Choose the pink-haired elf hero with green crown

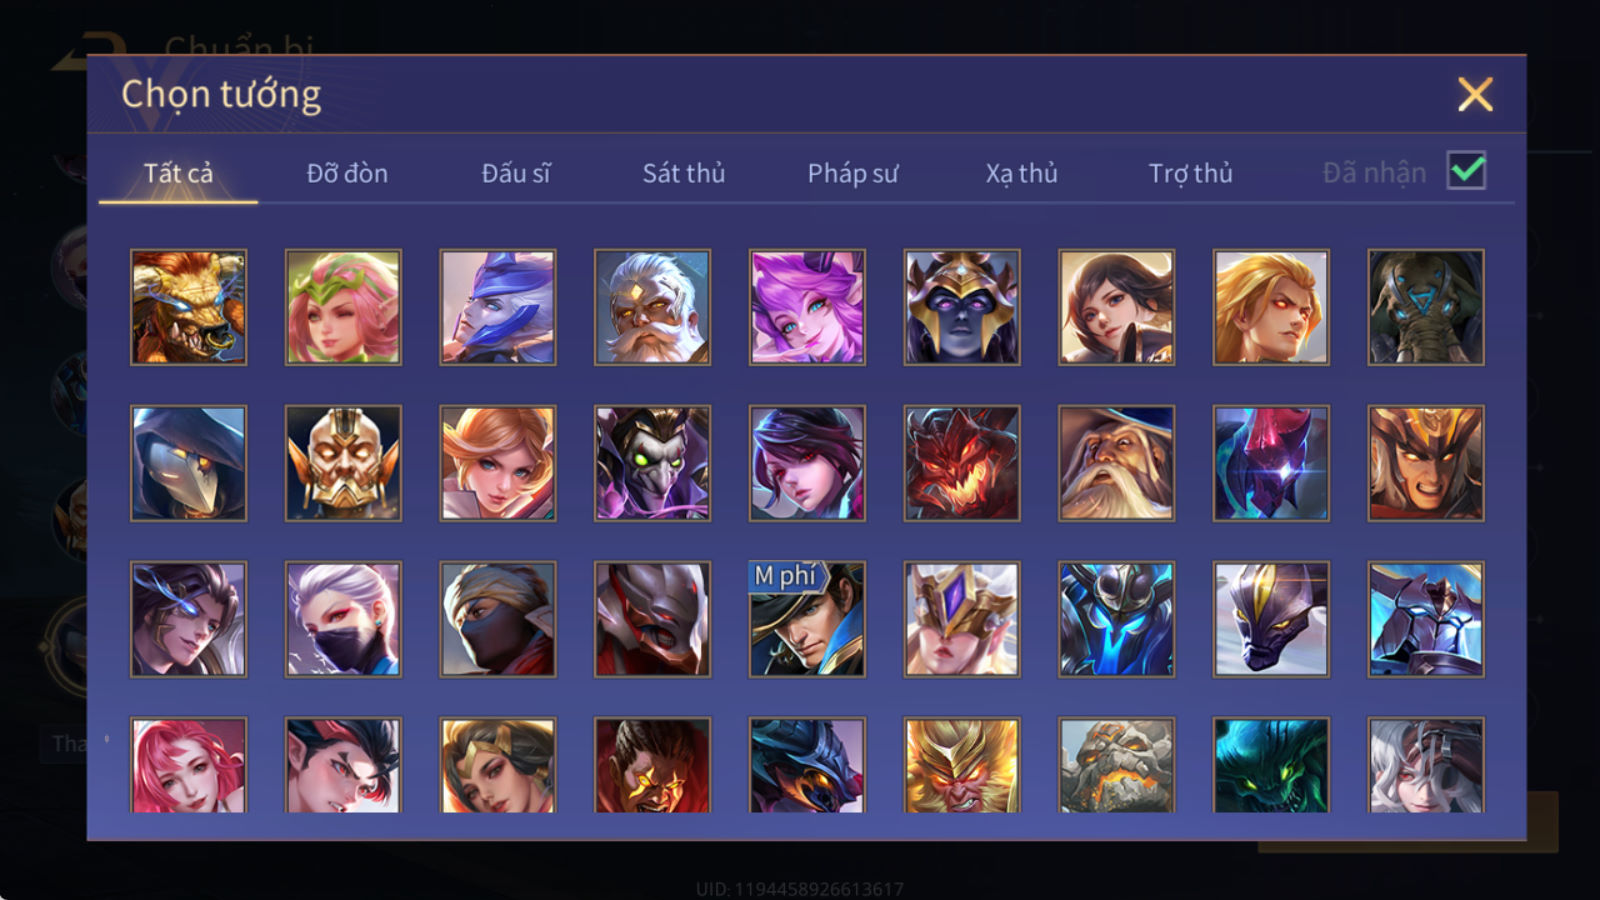pyautogui.click(x=343, y=307)
